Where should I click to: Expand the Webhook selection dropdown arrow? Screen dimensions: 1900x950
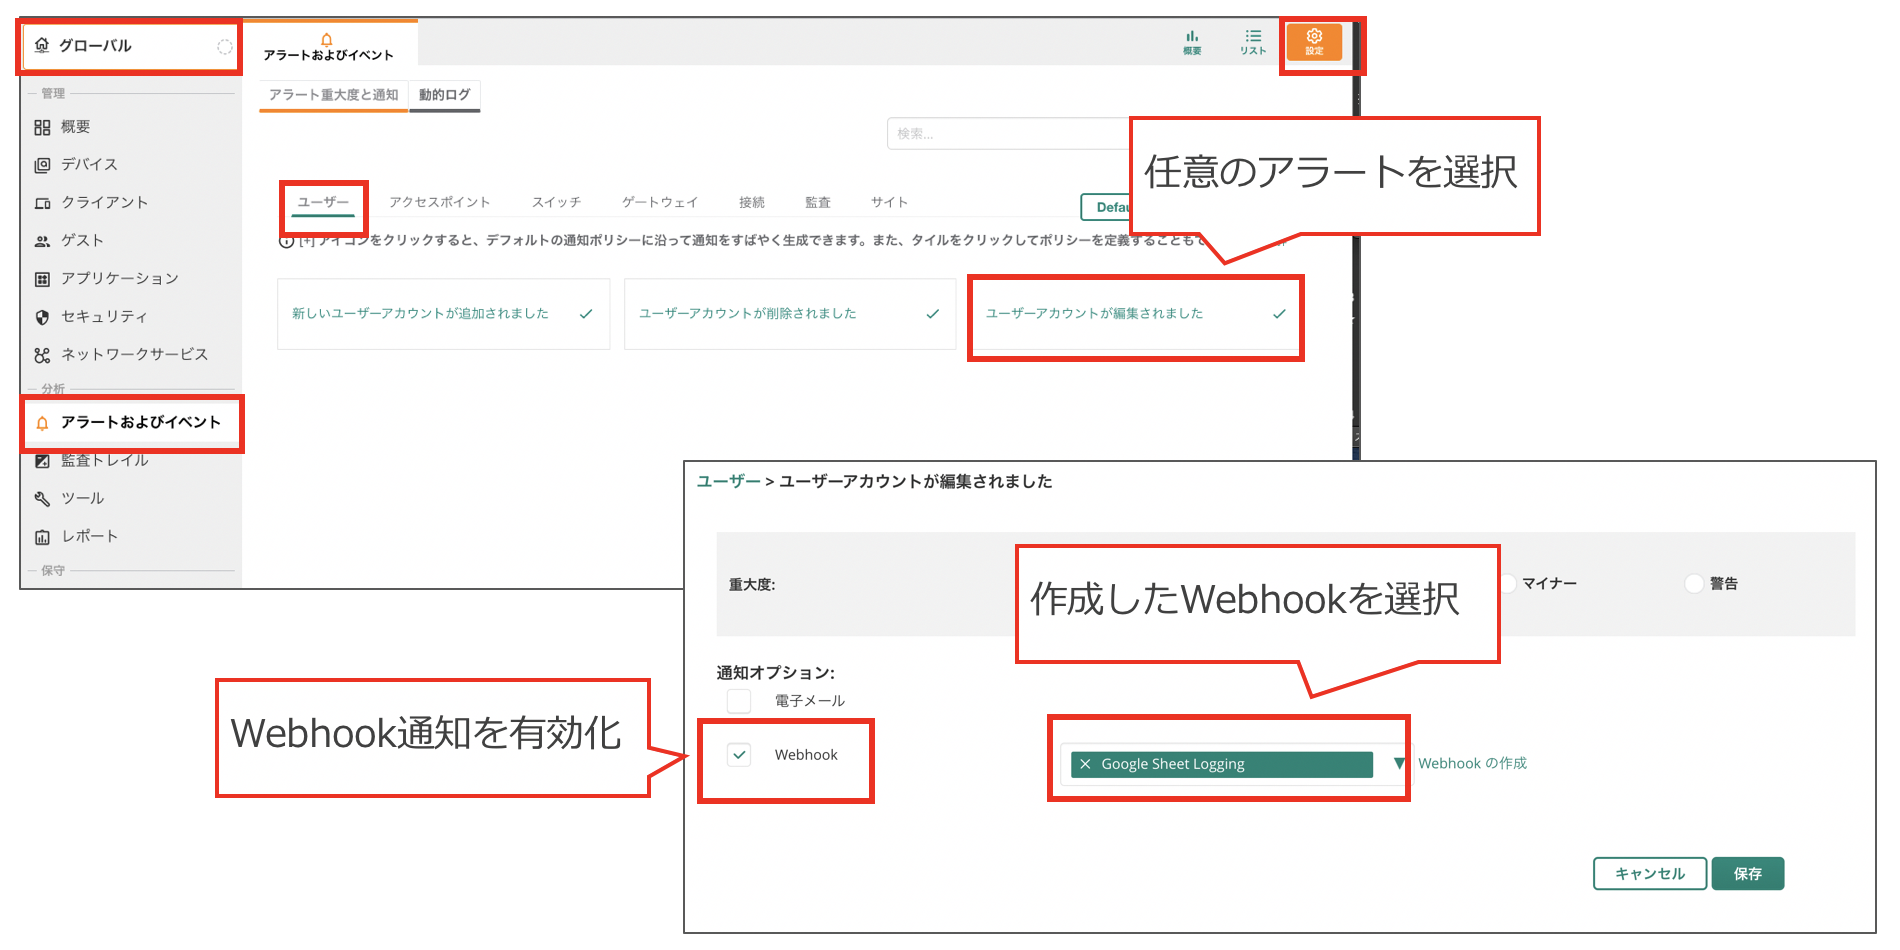[x=1399, y=764]
